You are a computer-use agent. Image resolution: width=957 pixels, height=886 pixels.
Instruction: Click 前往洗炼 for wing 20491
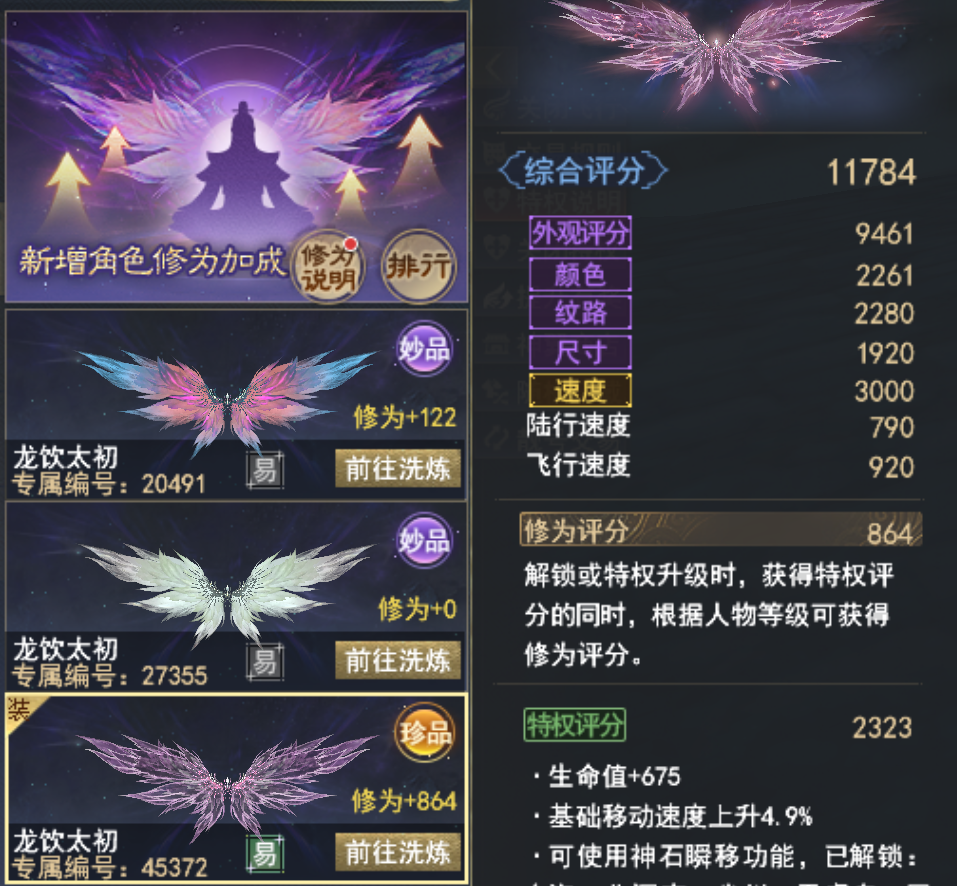pyautogui.click(x=398, y=469)
